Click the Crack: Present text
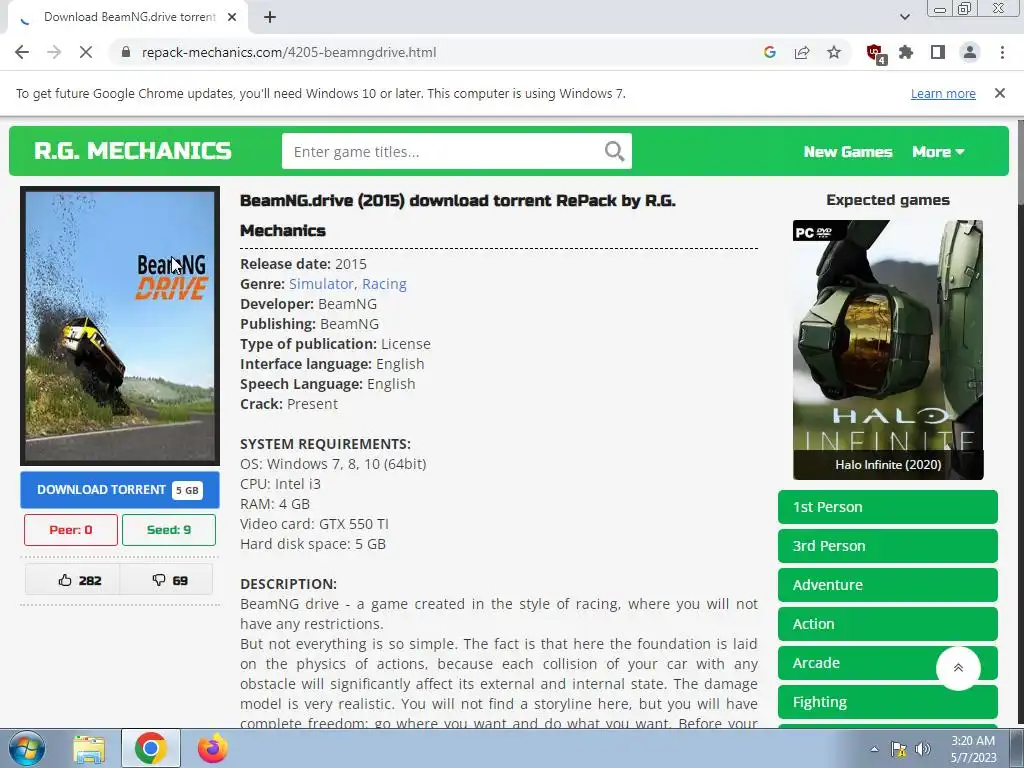The image size is (1024, 768). [289, 404]
